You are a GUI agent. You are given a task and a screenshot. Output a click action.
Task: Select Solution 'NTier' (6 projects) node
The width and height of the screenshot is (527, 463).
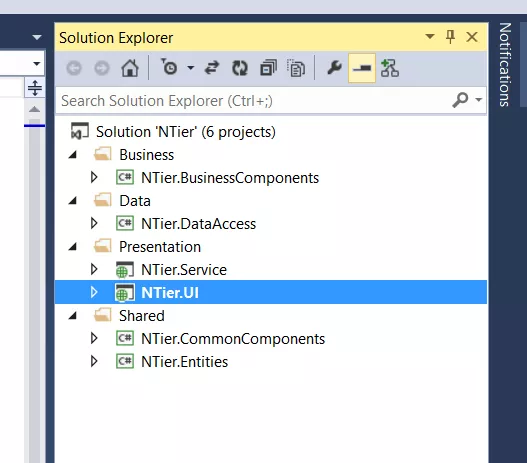pos(186,132)
